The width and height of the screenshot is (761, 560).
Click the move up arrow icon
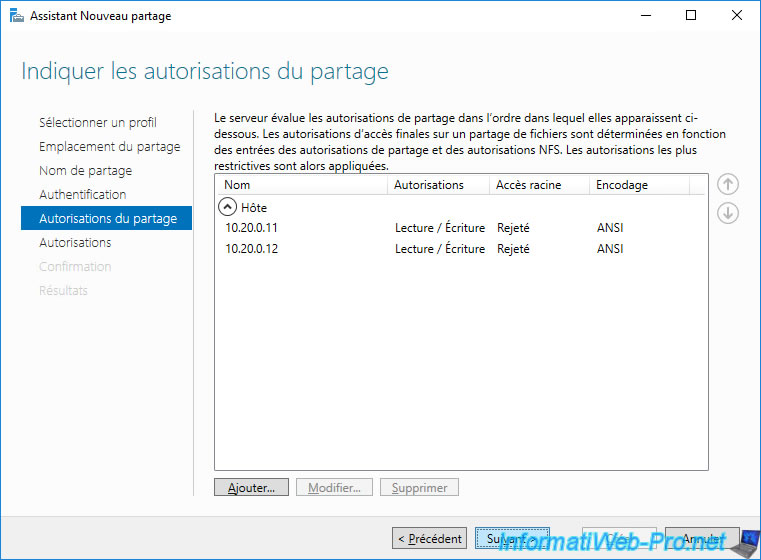click(x=728, y=184)
